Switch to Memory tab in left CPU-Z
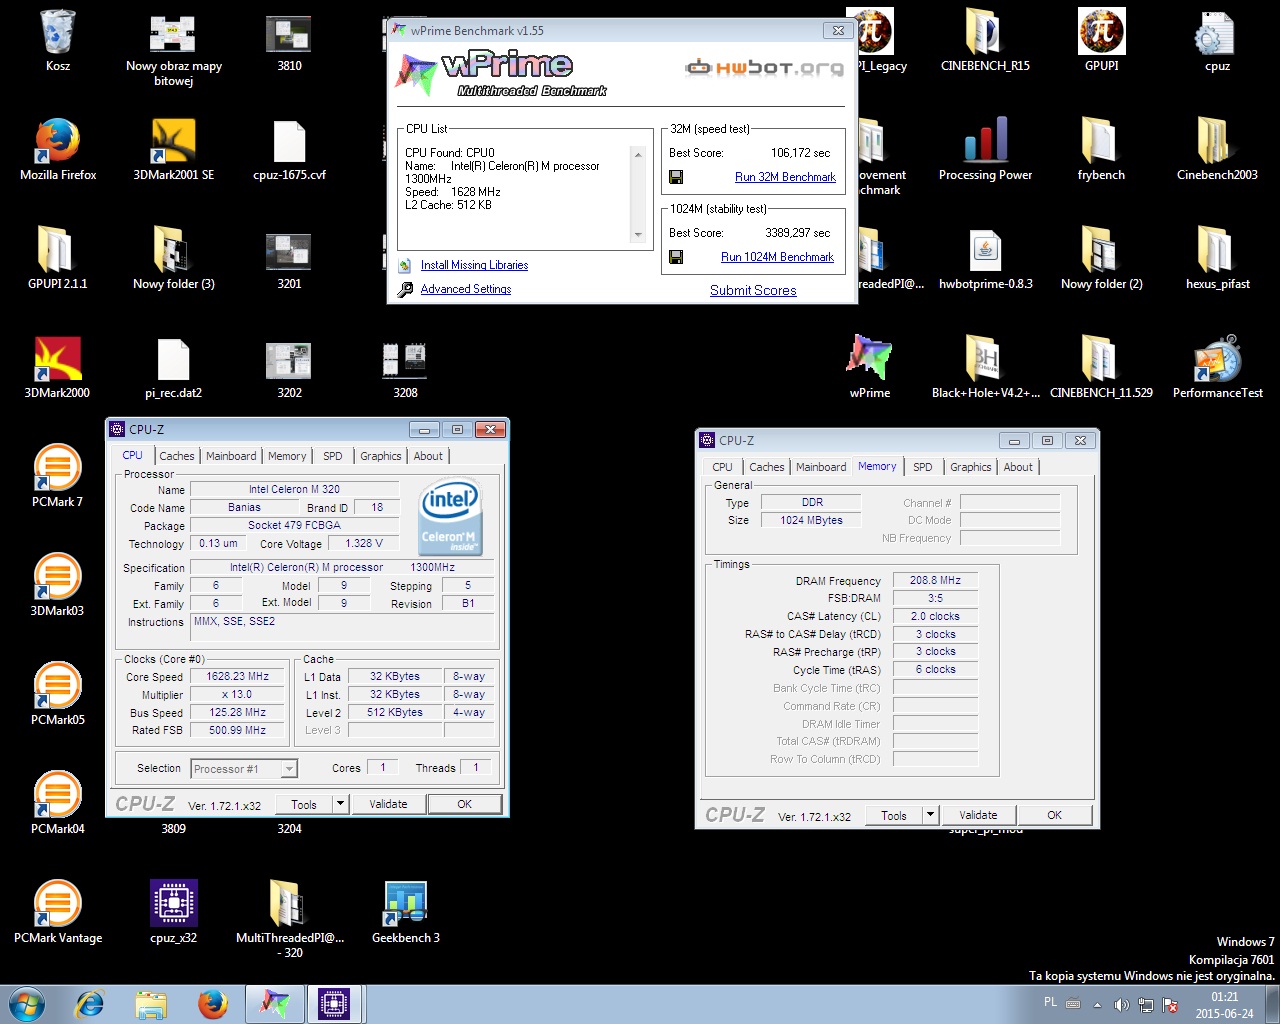This screenshot has height=1024, width=1280. [x=287, y=456]
